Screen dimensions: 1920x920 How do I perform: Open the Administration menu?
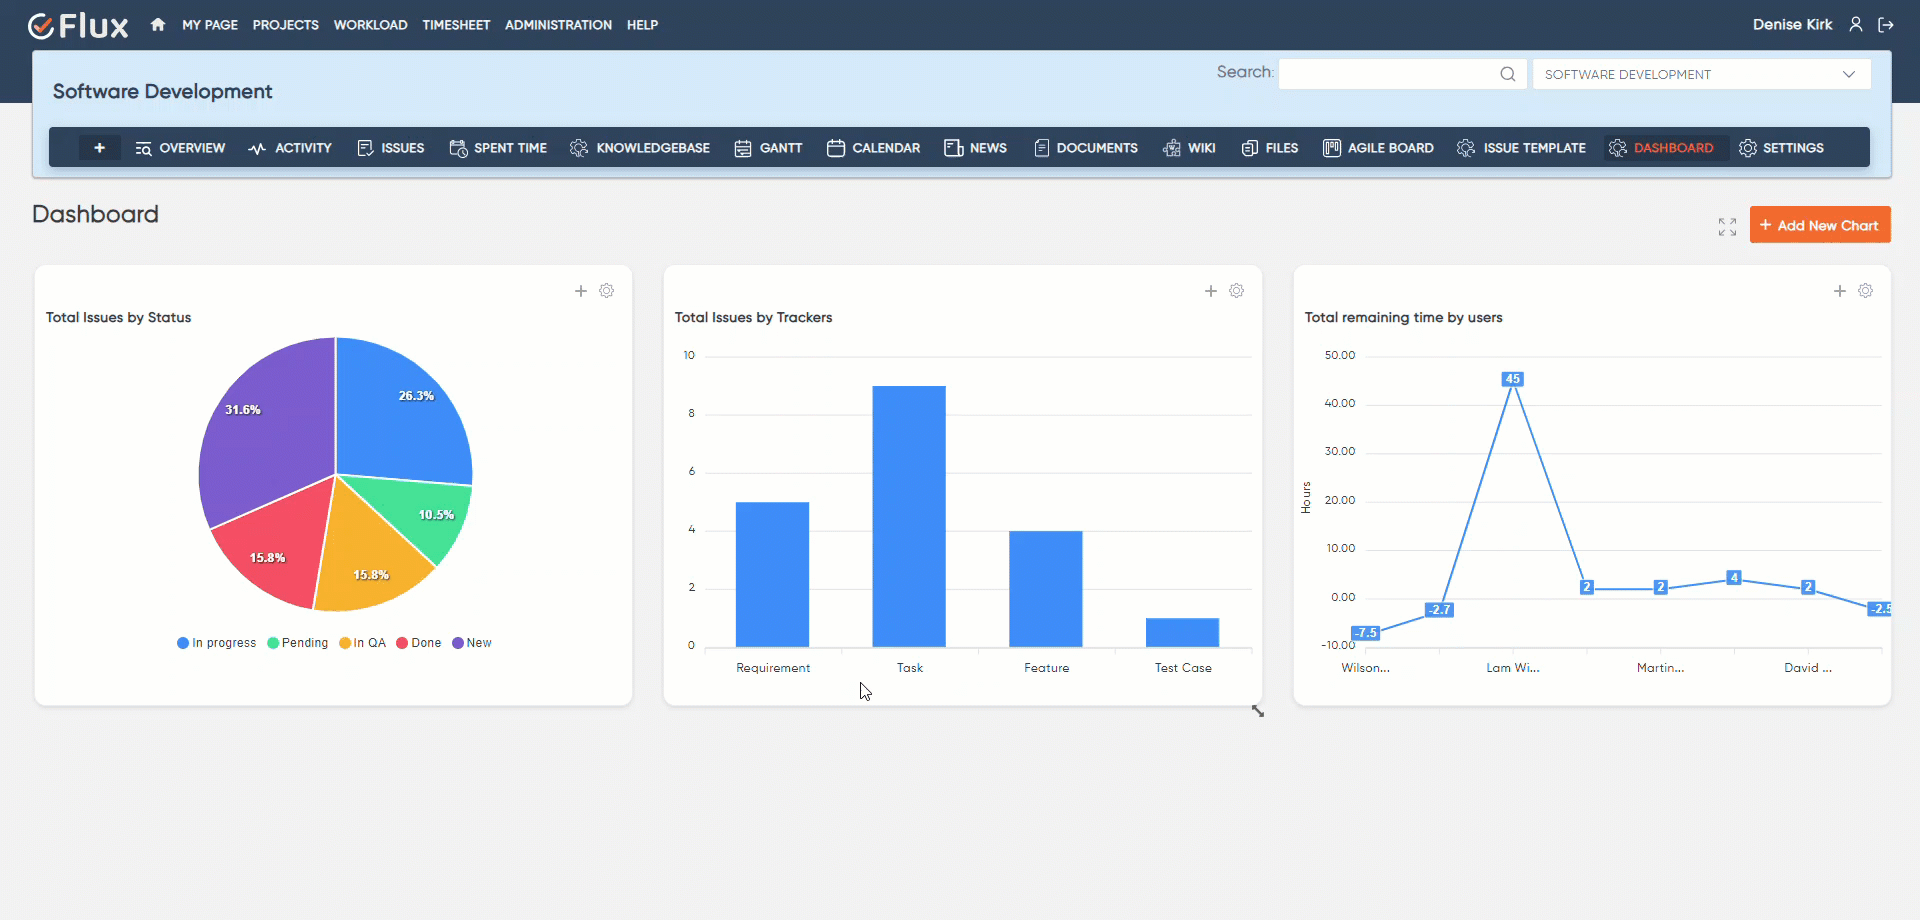(x=558, y=25)
